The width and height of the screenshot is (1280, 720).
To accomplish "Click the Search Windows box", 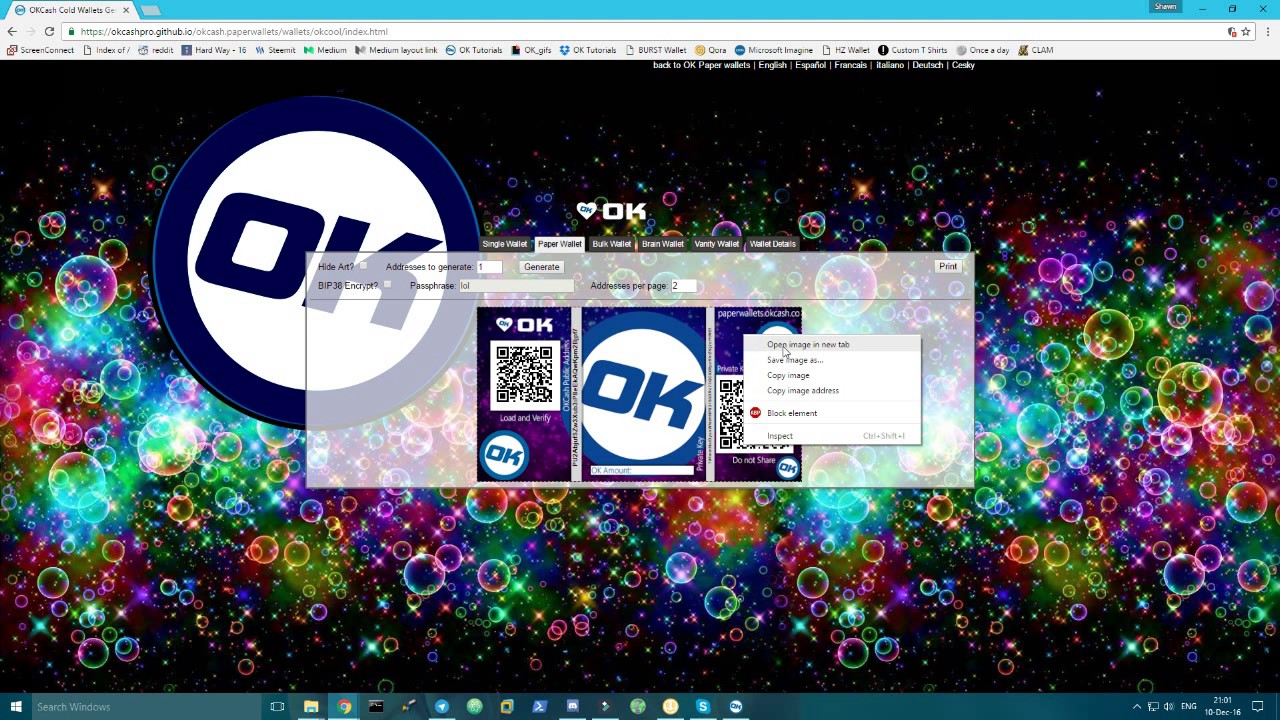I will point(144,707).
